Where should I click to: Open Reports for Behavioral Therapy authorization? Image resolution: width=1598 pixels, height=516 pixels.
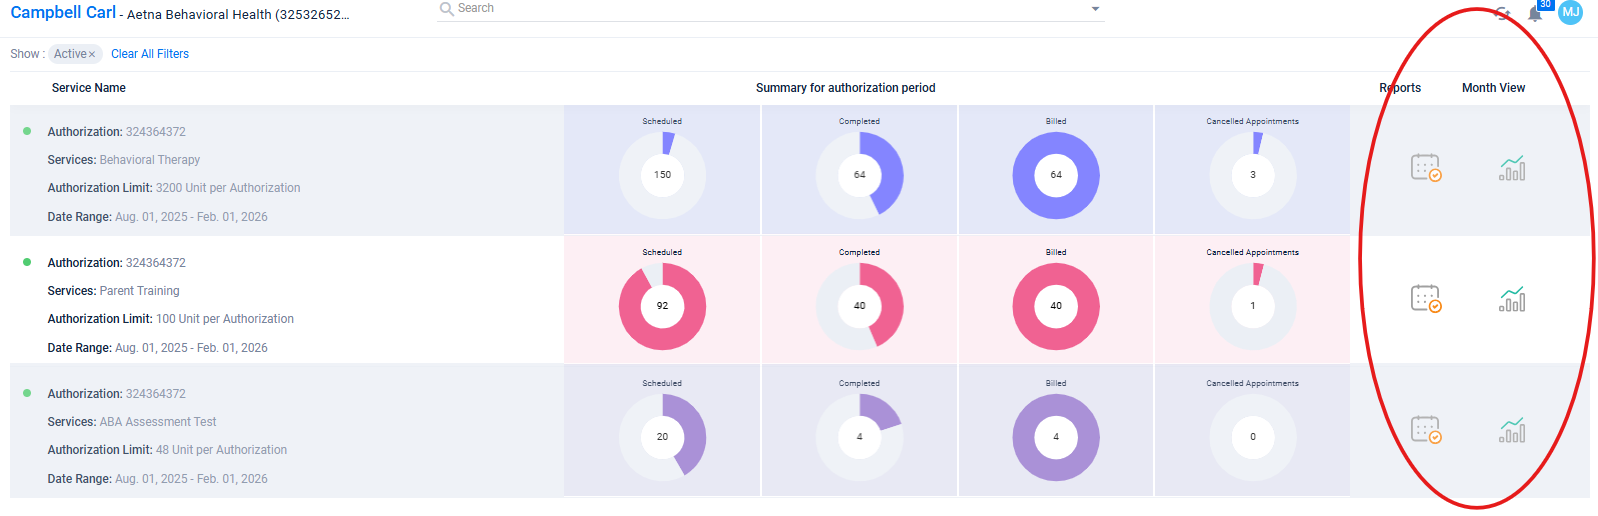tap(1425, 168)
